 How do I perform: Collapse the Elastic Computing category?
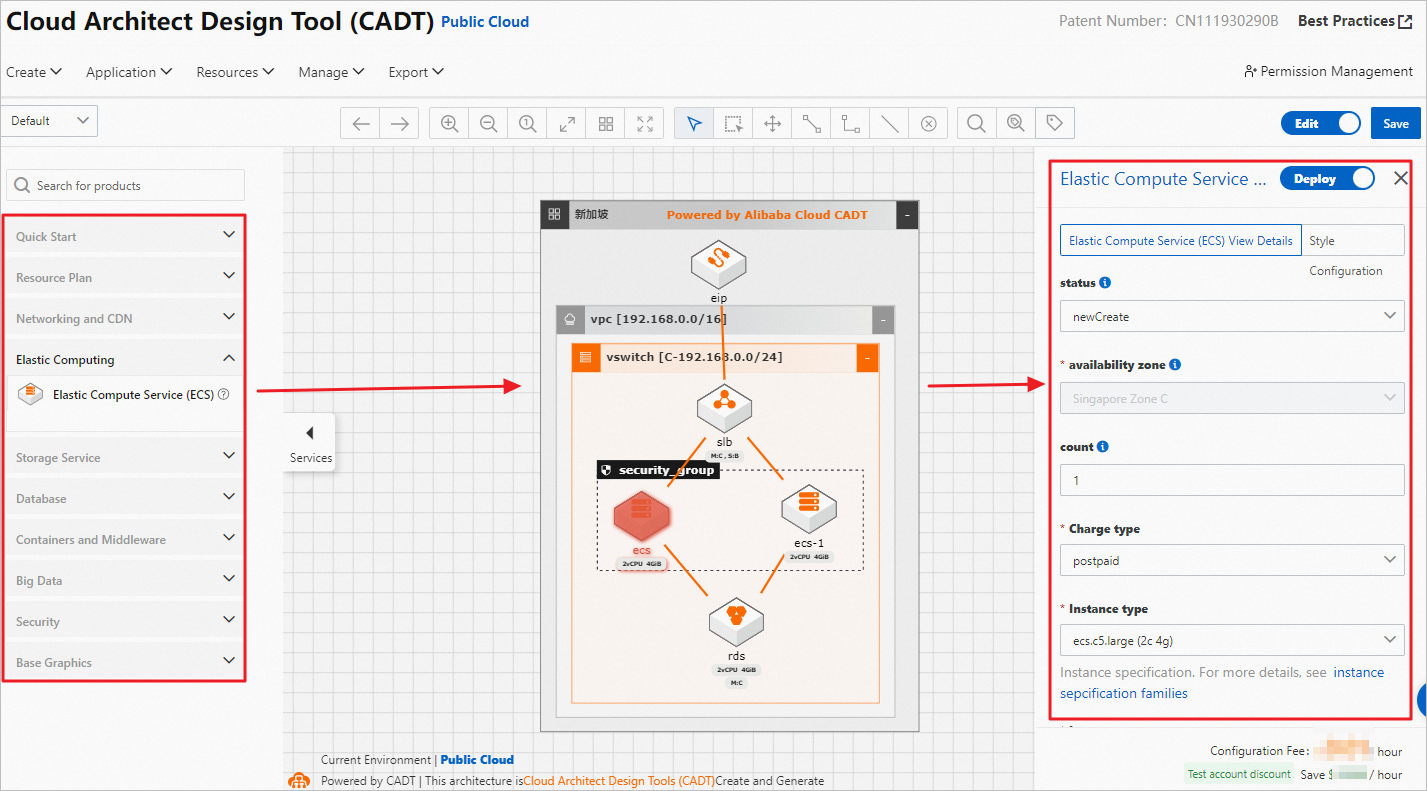click(x=125, y=359)
